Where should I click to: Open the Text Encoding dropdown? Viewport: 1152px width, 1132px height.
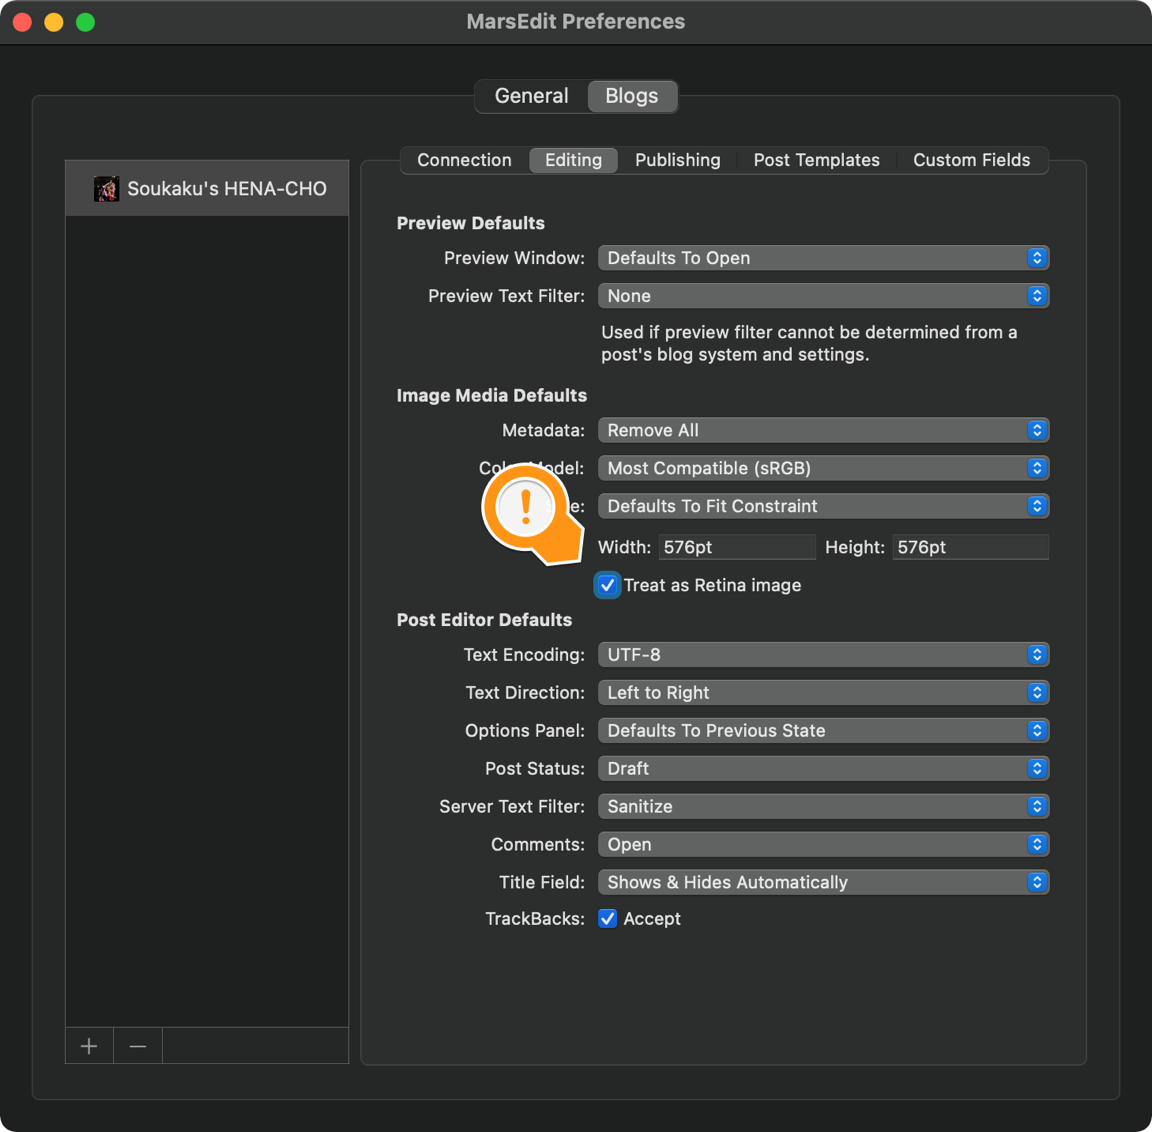pyautogui.click(x=823, y=655)
